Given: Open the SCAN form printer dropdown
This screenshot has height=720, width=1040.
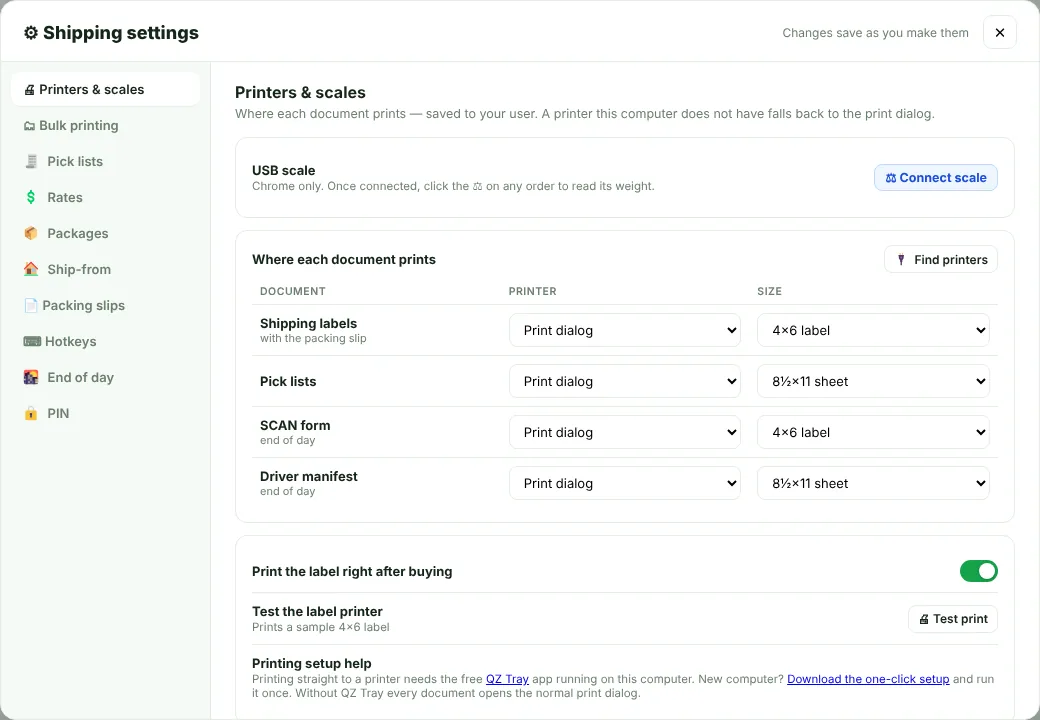Looking at the screenshot, I should (624, 432).
